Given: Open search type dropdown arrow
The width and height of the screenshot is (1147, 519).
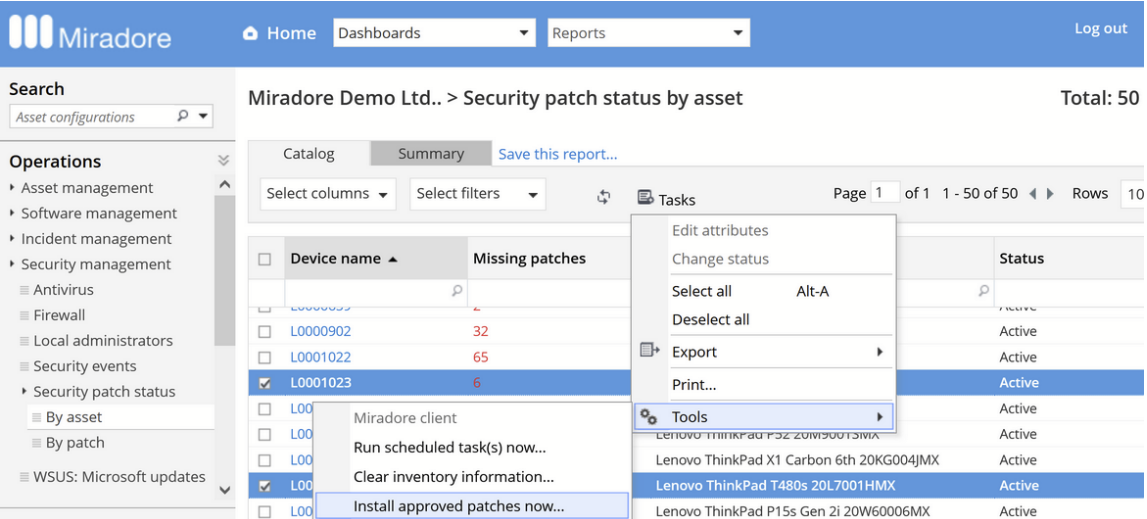Looking at the screenshot, I should 203,116.
